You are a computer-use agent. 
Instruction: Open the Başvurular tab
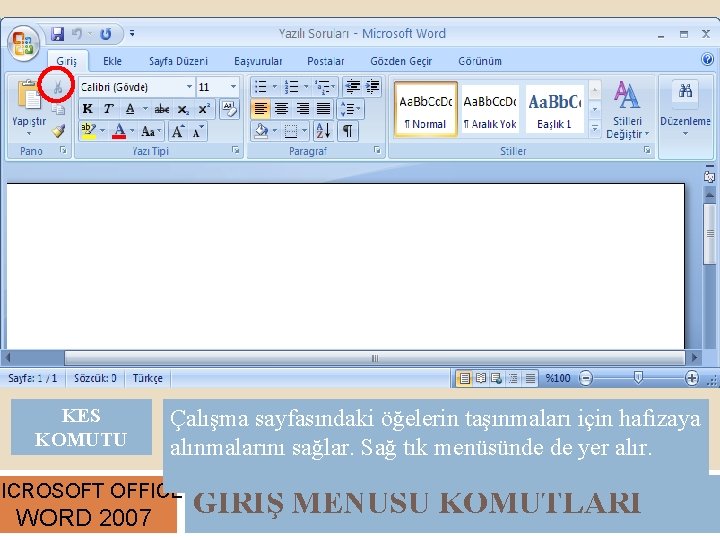tap(258, 61)
